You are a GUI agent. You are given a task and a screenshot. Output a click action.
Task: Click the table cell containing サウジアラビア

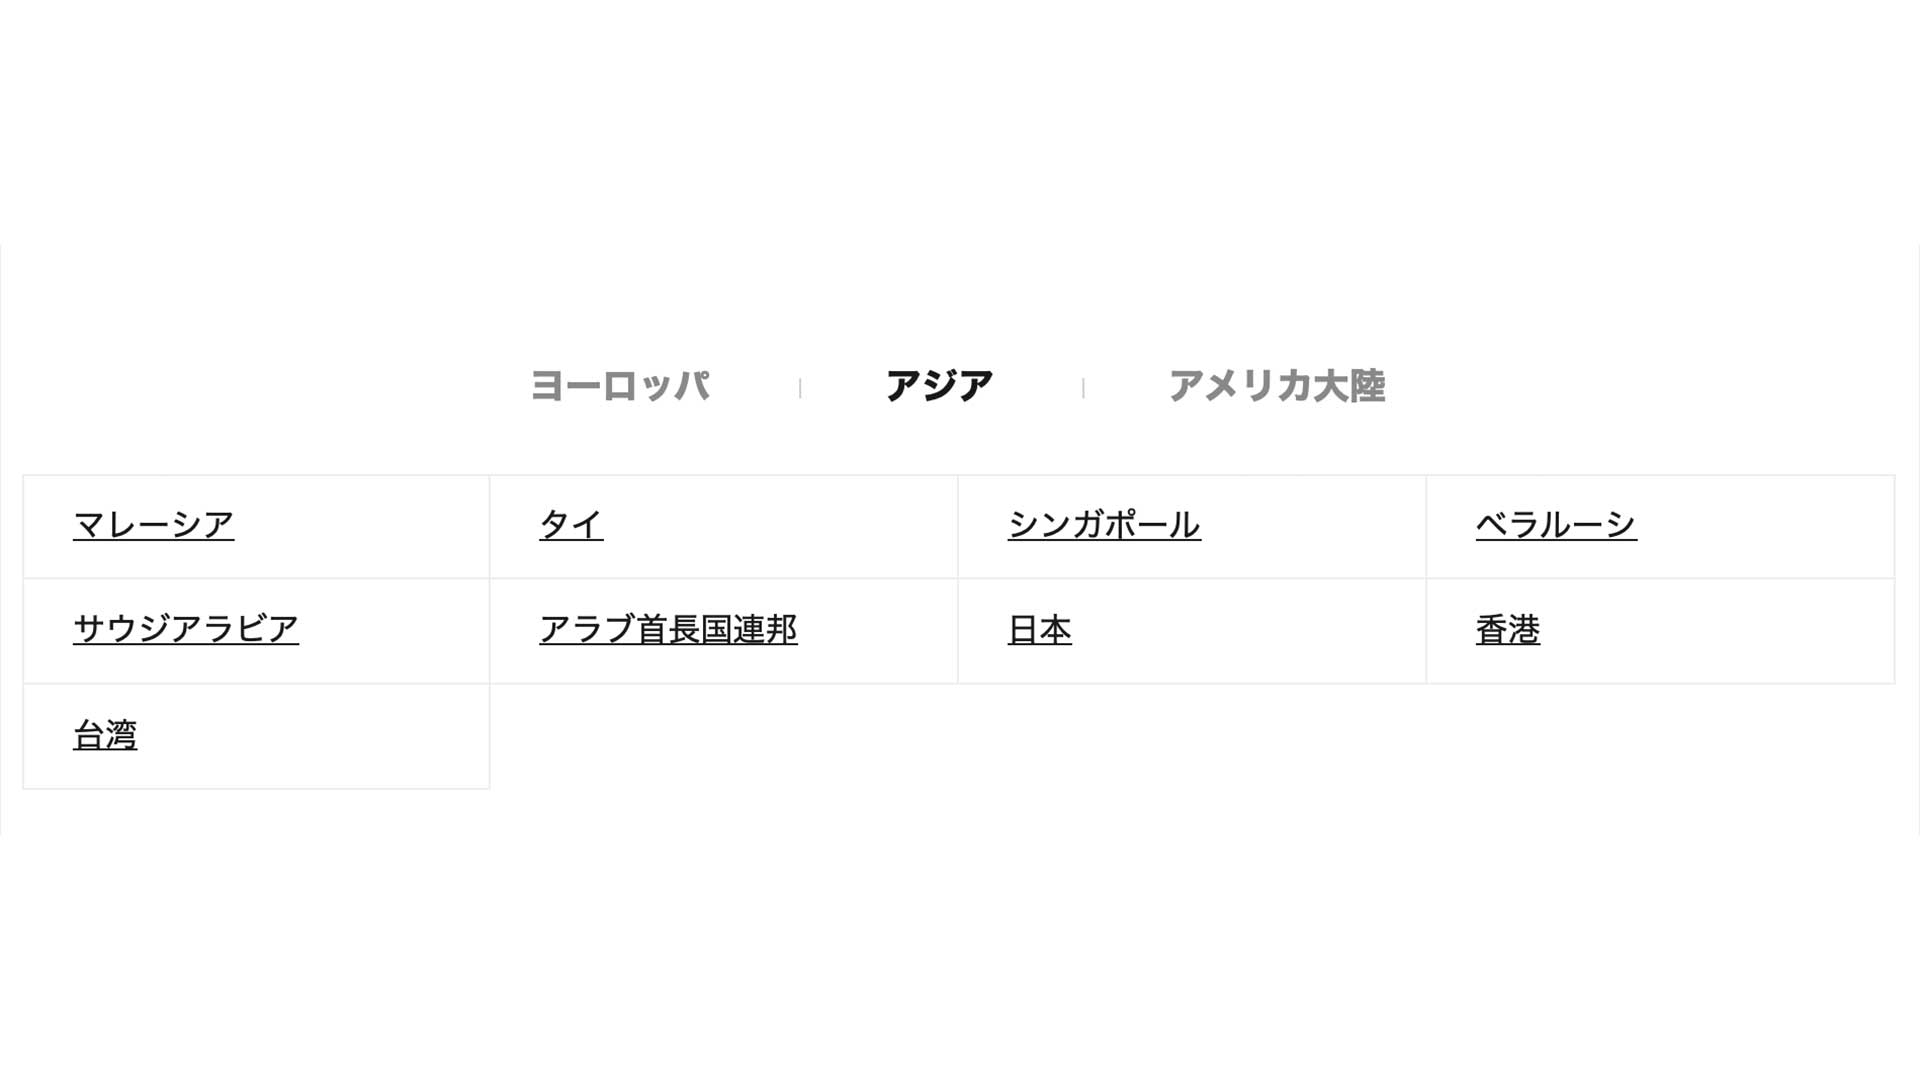(x=400, y=632)
